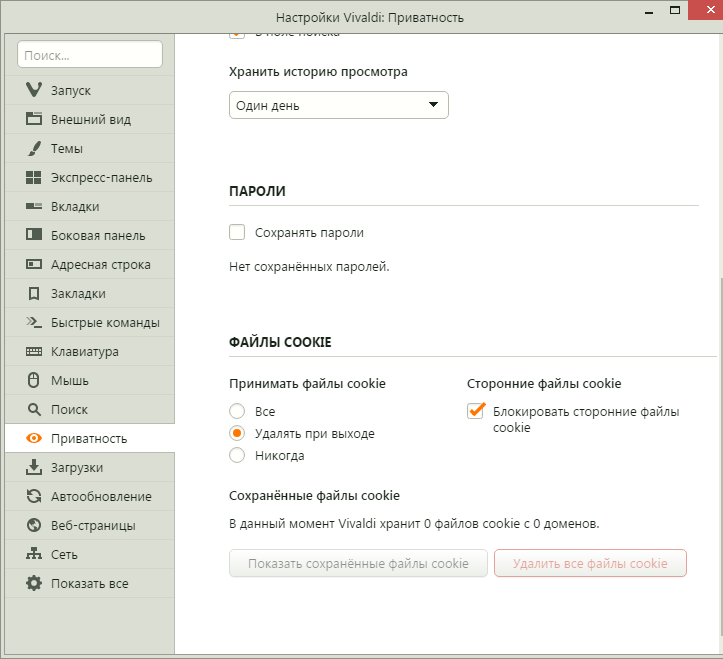723x659 pixels.
Task: Open the Темы brush icon
Action: coord(34,149)
